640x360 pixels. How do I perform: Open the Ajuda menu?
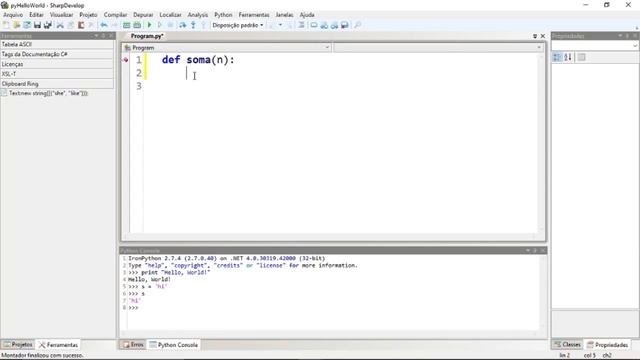[x=307, y=15]
